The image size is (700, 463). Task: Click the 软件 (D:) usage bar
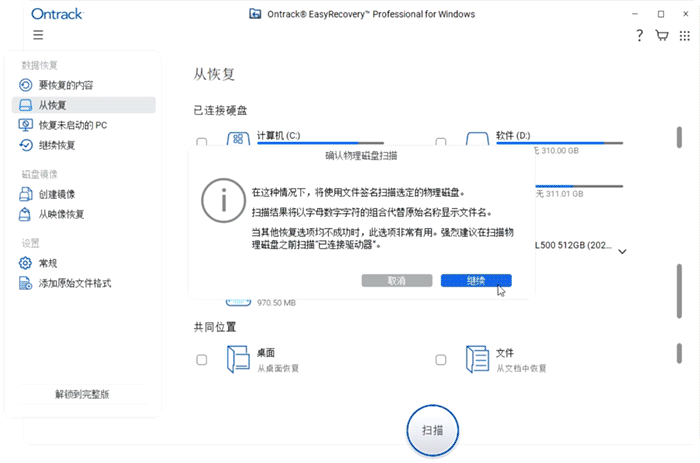point(559,143)
